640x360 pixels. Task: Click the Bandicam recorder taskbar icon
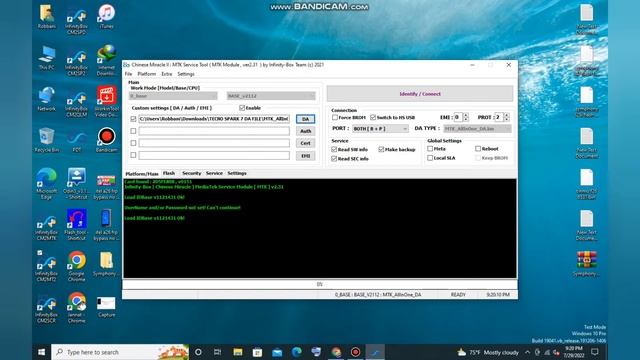tap(356, 352)
